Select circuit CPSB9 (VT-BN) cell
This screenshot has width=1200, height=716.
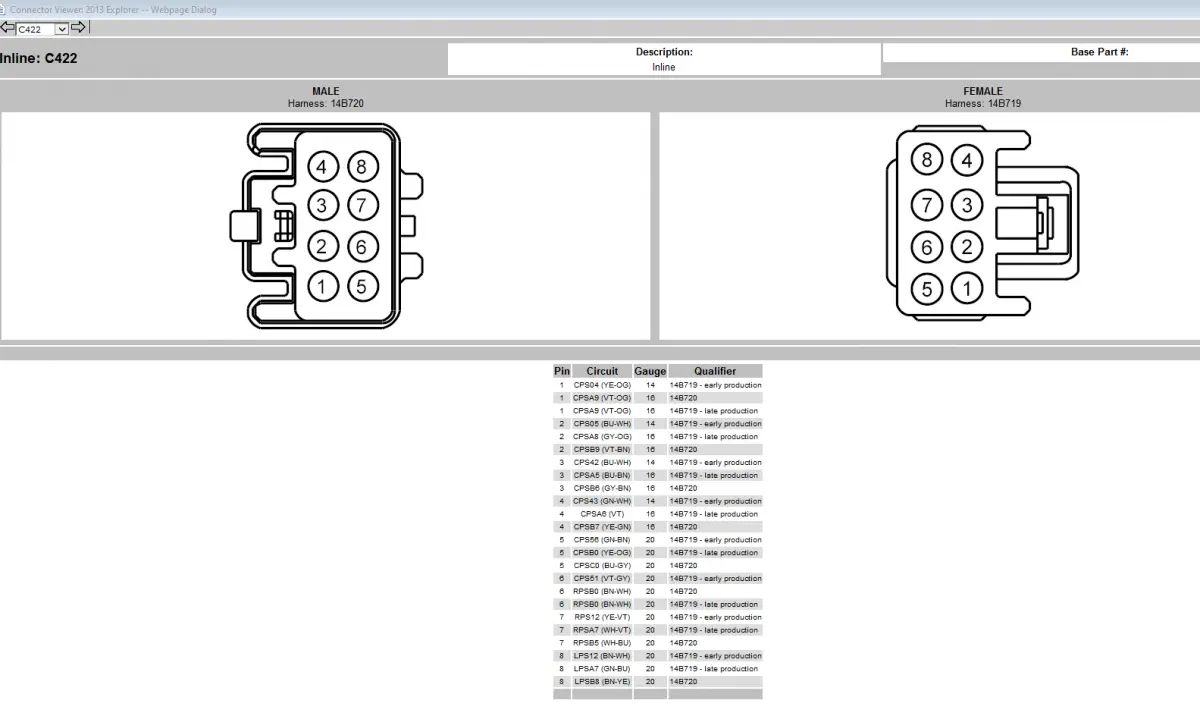[602, 450]
